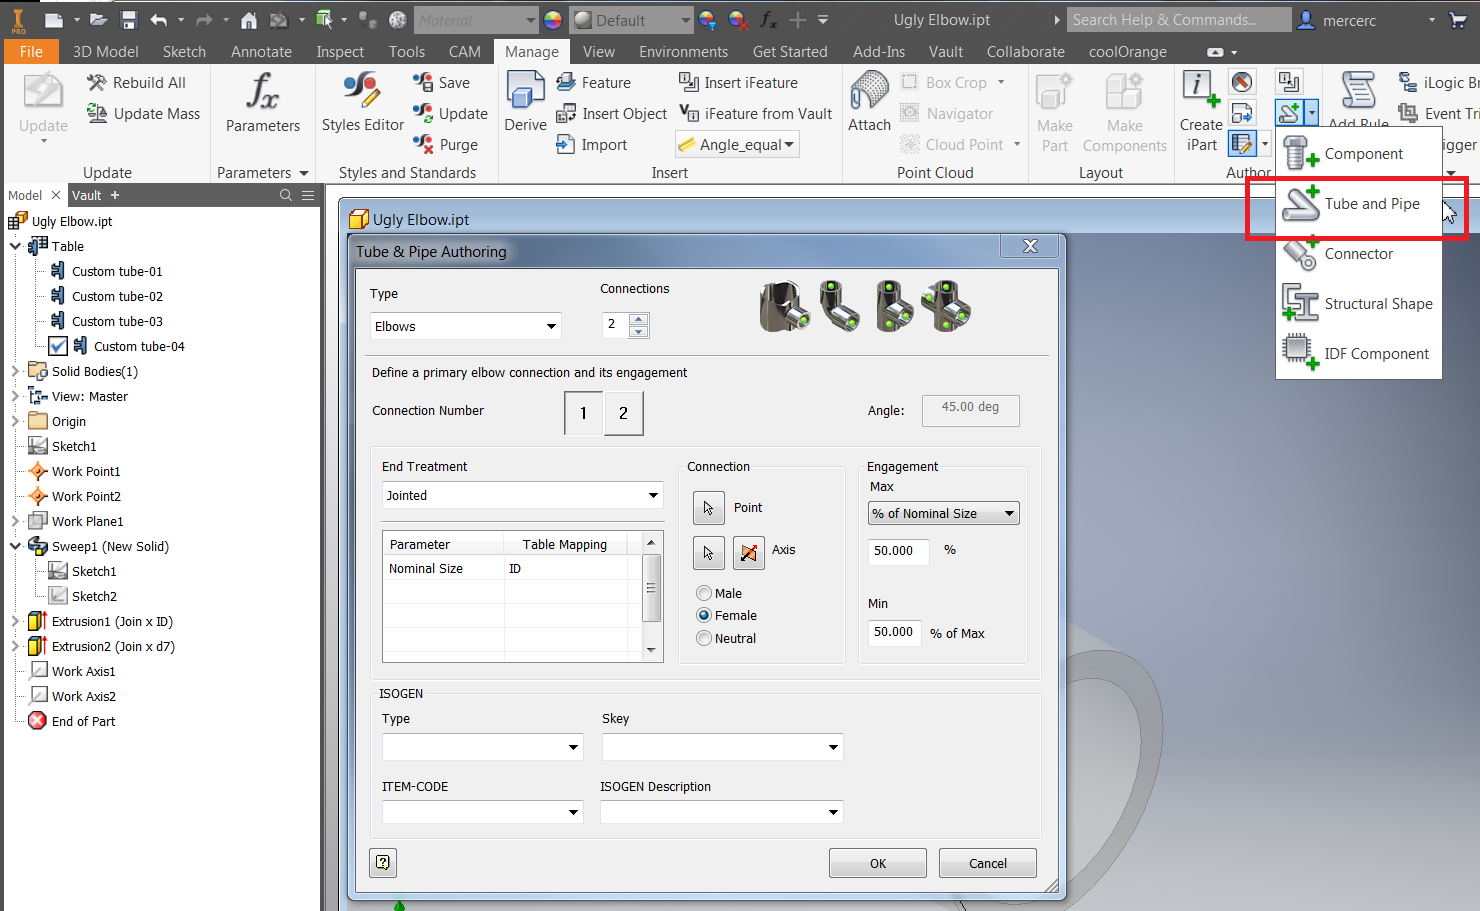Open the ISOGEN Type dropdown

(482, 747)
